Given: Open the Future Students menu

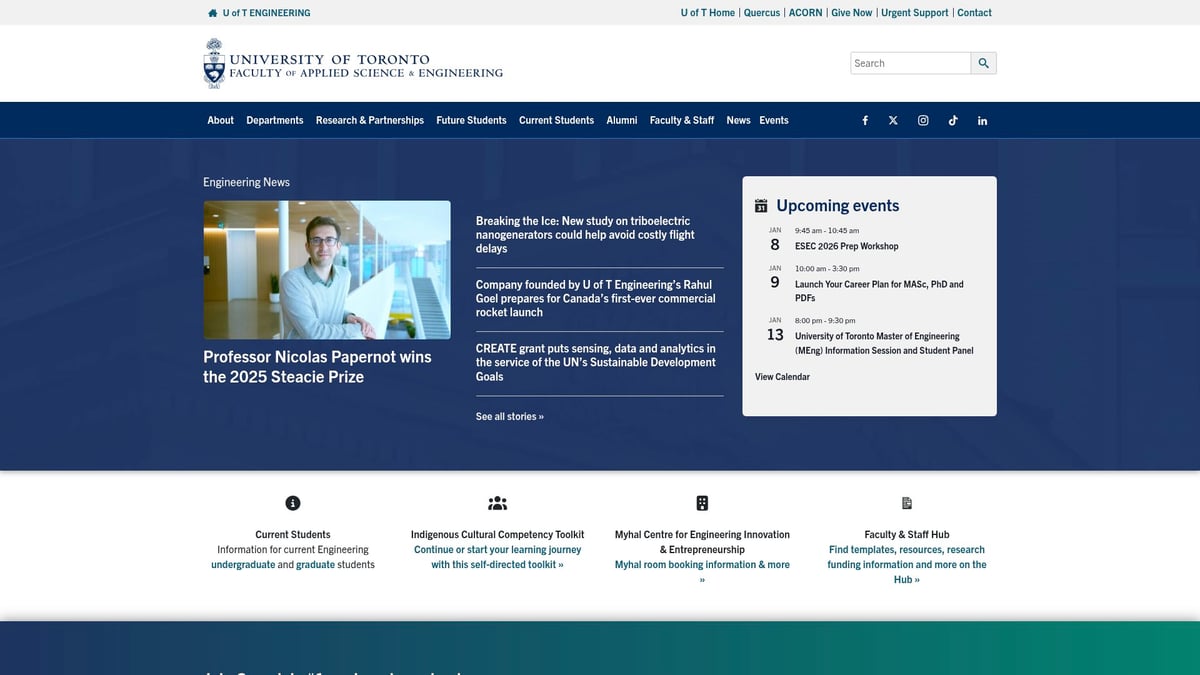Looking at the screenshot, I should [x=471, y=120].
